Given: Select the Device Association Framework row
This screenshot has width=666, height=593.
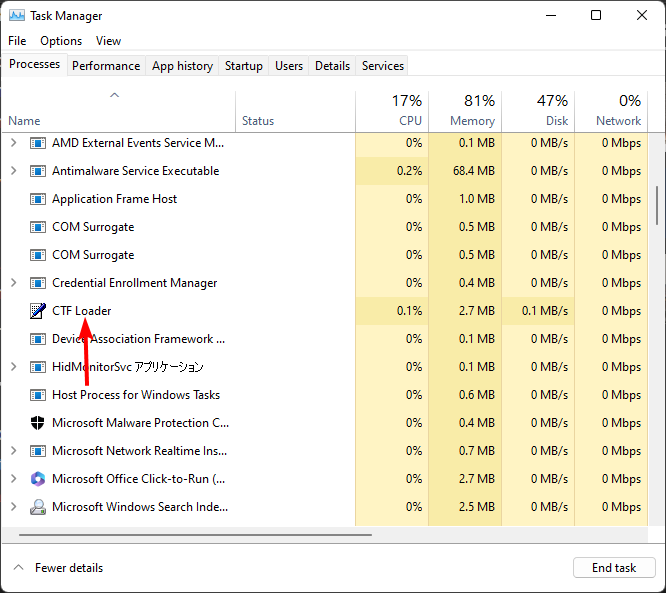Looking at the screenshot, I should 325,339.
